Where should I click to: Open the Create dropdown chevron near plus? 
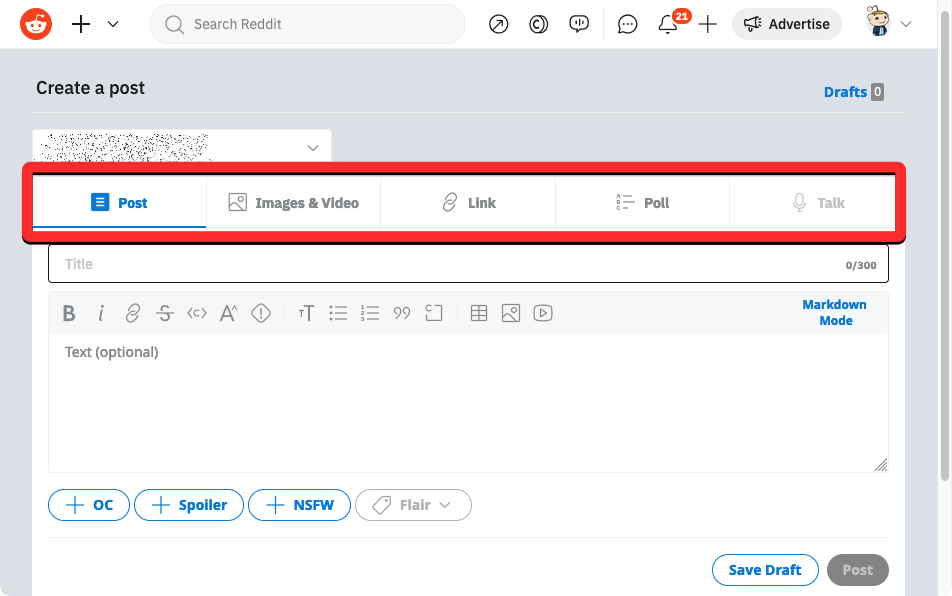[x=113, y=25]
